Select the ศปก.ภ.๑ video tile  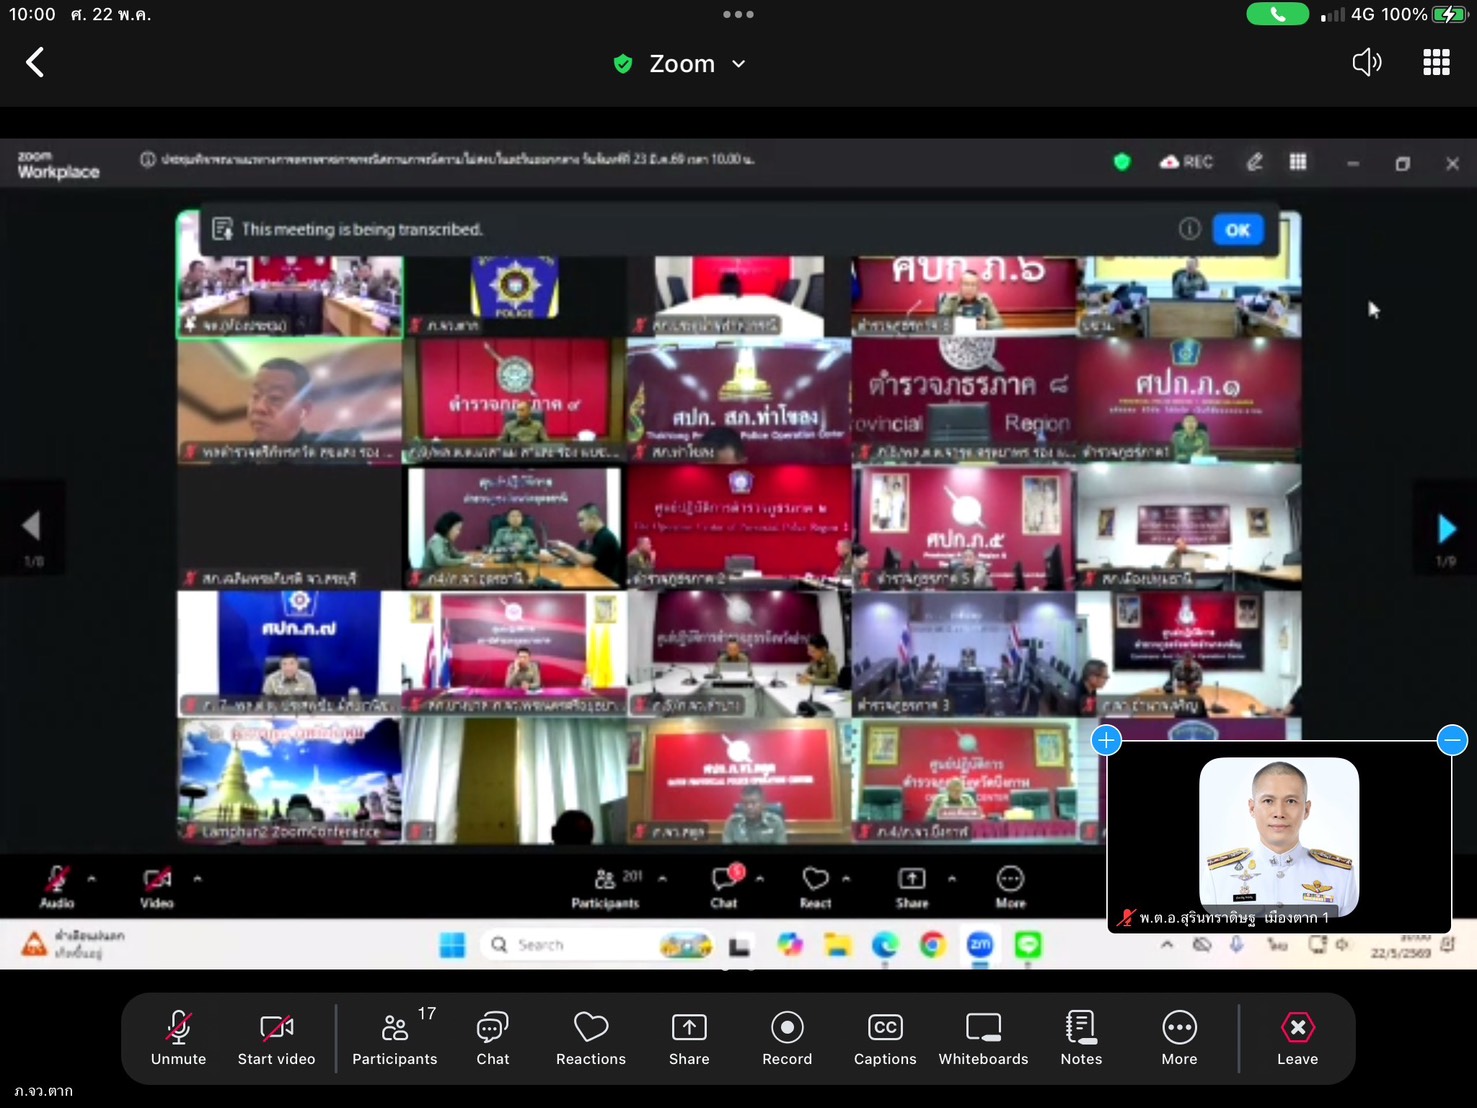coord(1189,400)
